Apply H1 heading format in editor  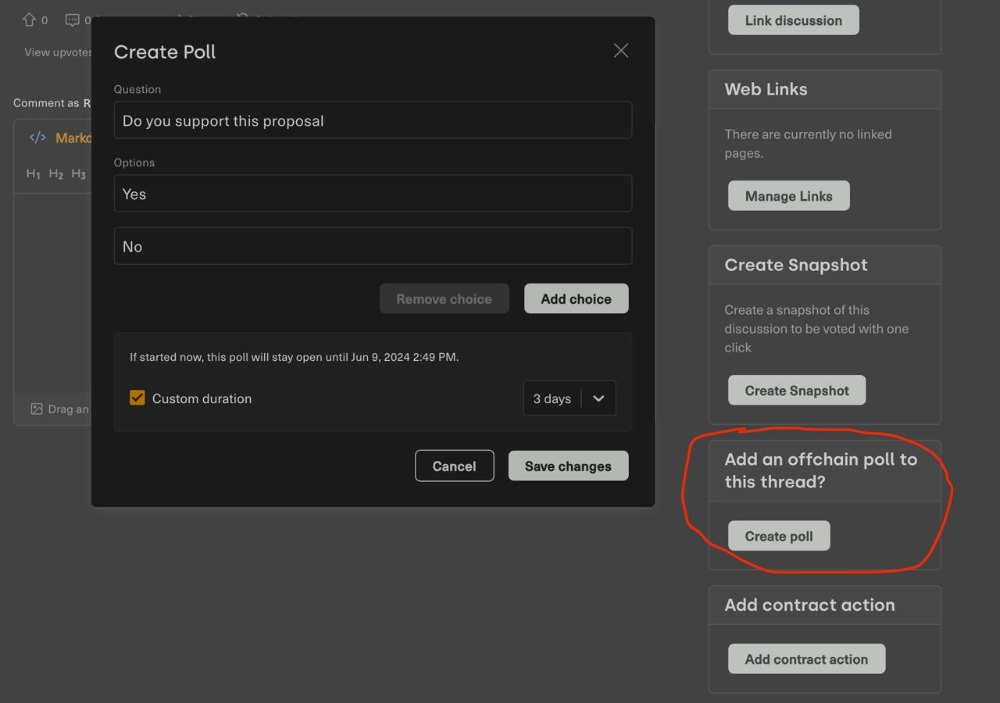coord(33,174)
